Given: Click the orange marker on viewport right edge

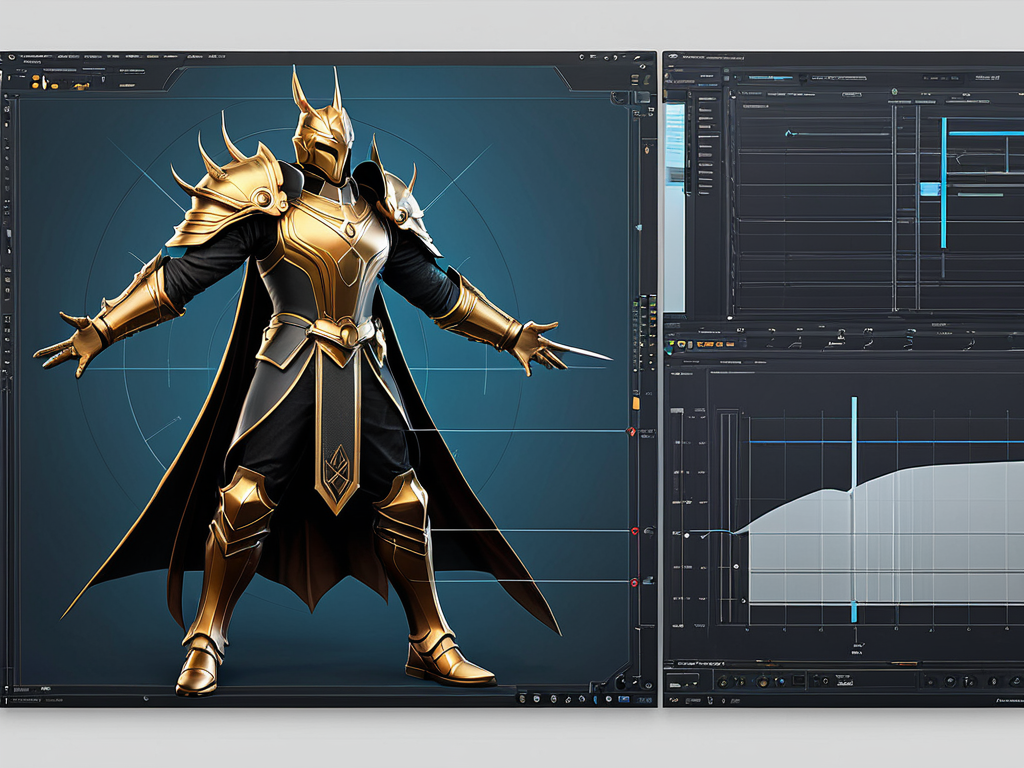Looking at the screenshot, I should coord(635,402).
